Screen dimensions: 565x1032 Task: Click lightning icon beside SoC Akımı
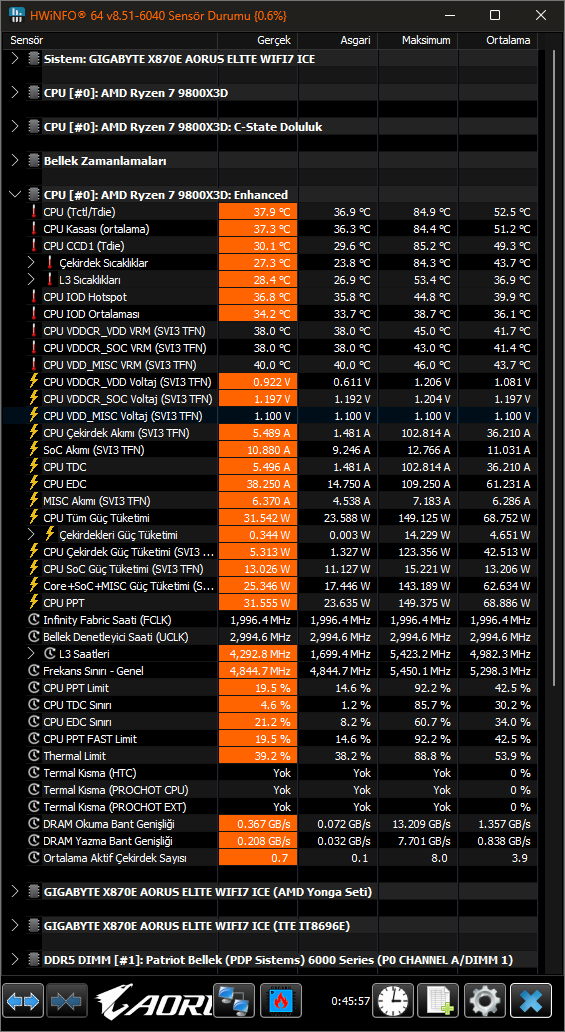point(34,450)
